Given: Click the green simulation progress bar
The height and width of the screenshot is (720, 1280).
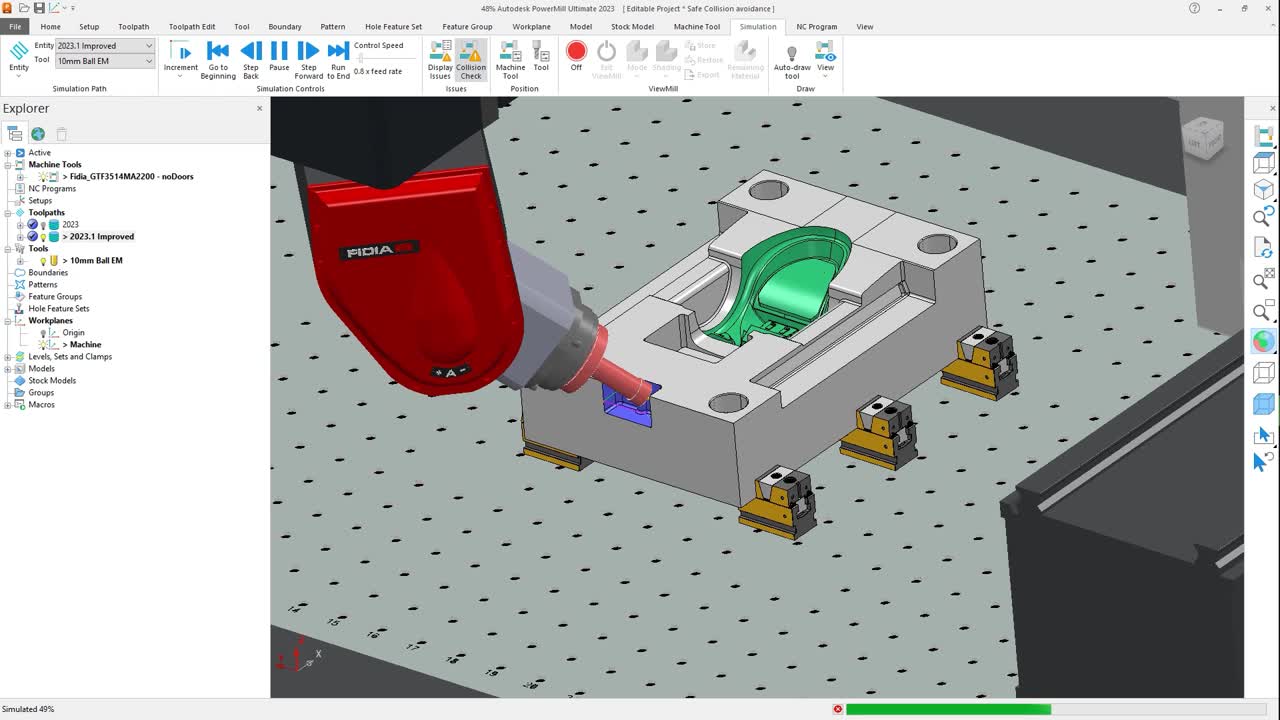Looking at the screenshot, I should coord(948,709).
